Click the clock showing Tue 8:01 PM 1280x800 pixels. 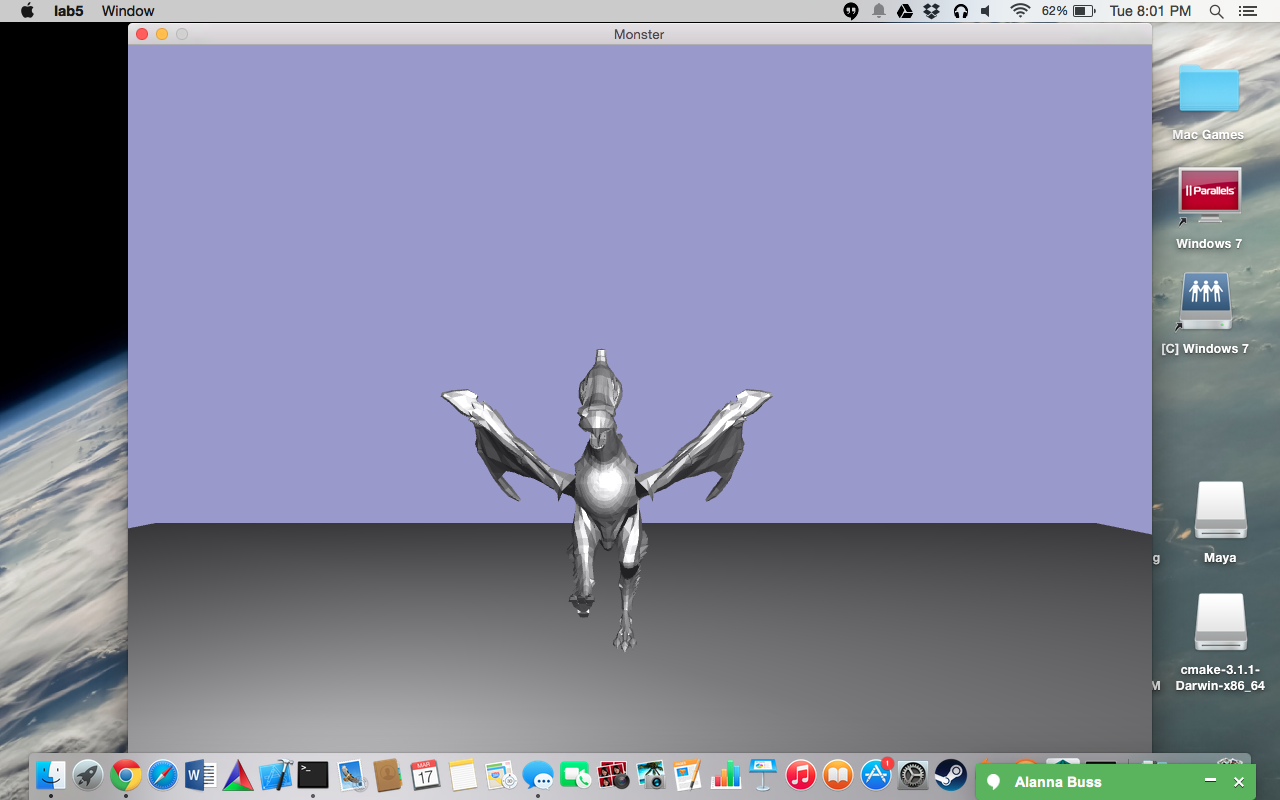tap(1151, 11)
